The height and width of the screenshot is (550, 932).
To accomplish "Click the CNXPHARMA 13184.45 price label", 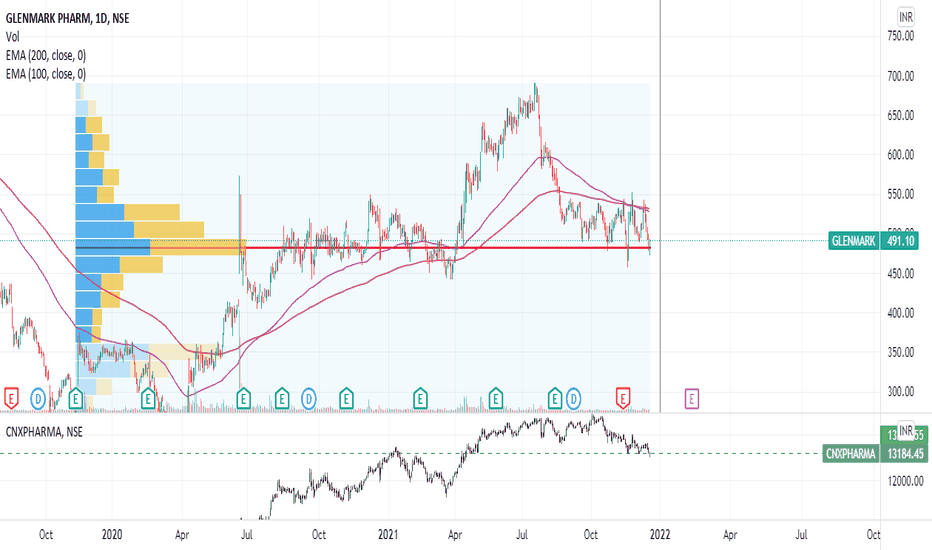I will point(874,454).
